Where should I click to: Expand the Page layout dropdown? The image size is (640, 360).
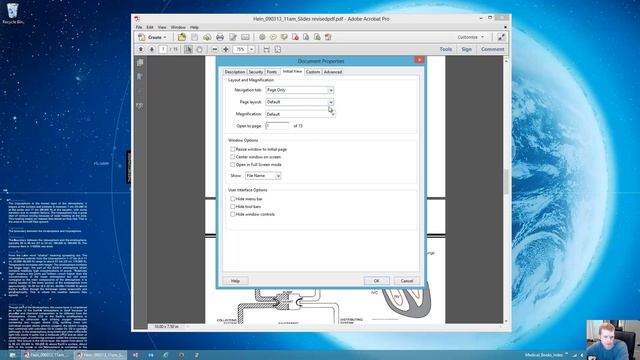[x=331, y=102]
